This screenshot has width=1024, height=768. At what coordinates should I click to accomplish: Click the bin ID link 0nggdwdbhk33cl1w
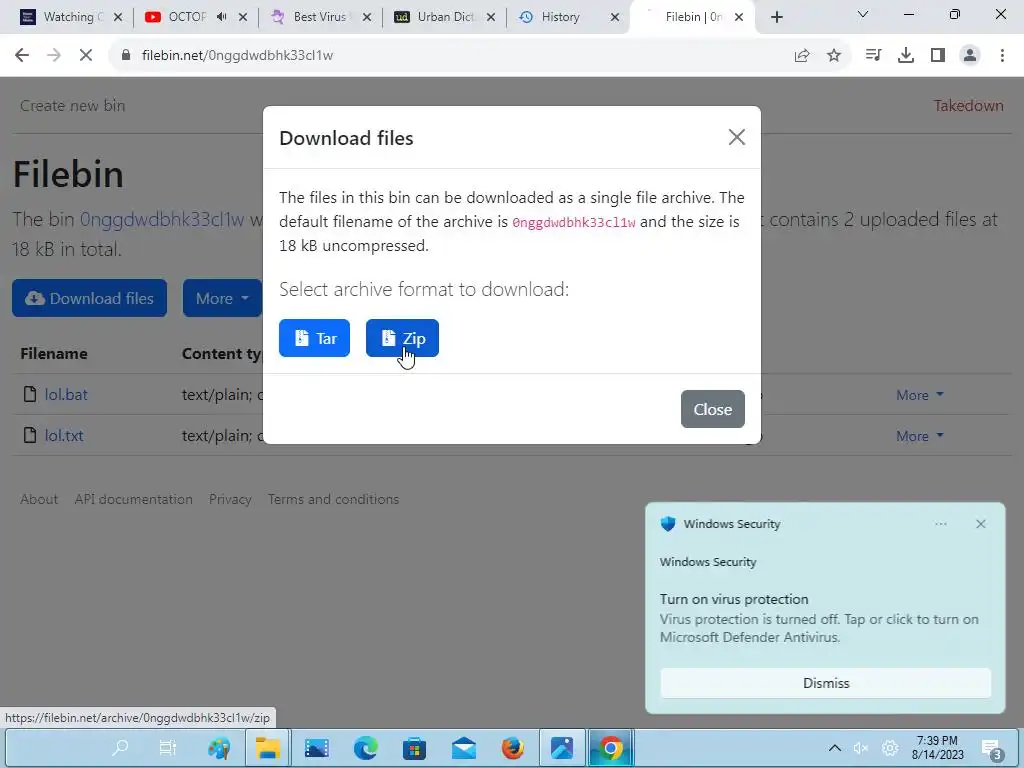162,219
